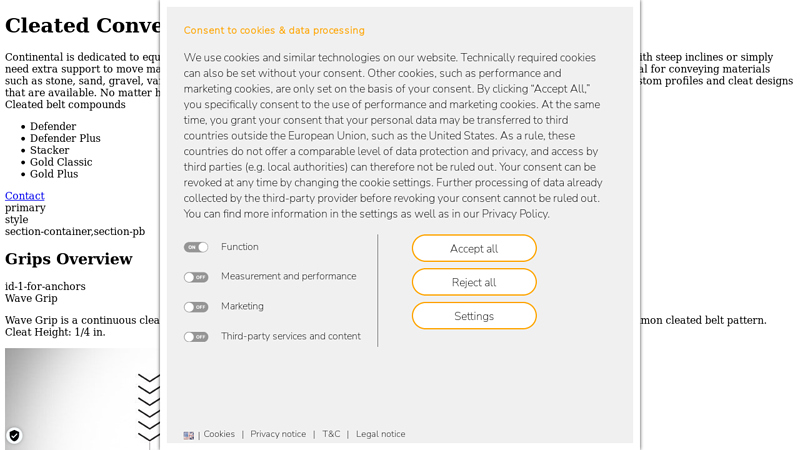This screenshot has width=800, height=450.
Task: Click the Grips Overview heading
Action: tap(69, 259)
